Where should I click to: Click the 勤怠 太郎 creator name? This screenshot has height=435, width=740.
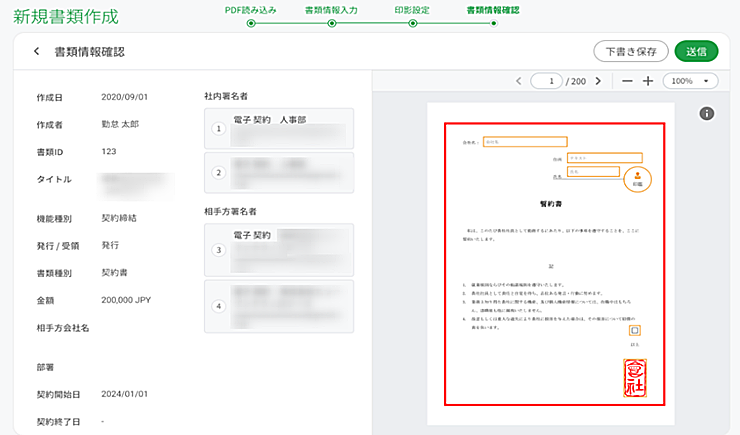click(x=120, y=124)
